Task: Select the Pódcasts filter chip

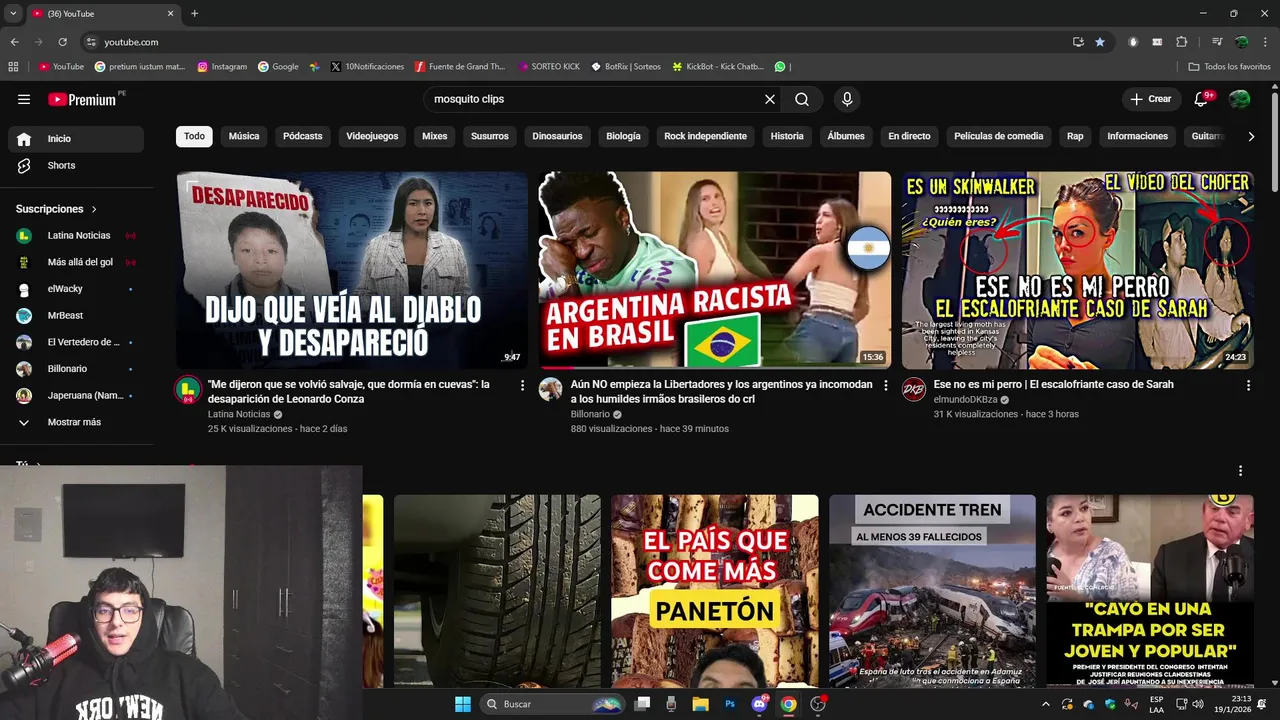Action: pos(302,136)
